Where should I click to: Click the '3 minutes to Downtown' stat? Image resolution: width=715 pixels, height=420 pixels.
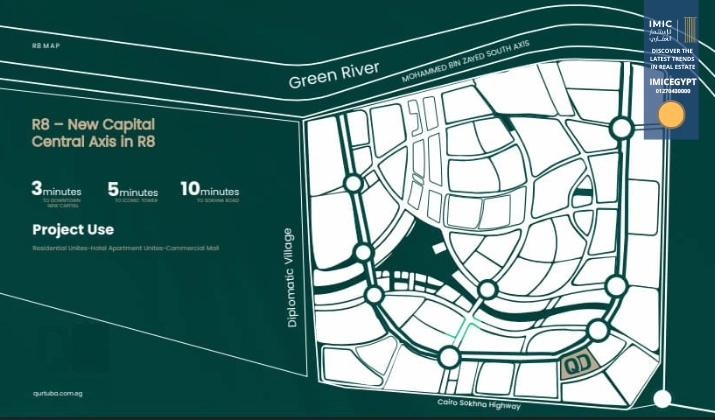58,191
